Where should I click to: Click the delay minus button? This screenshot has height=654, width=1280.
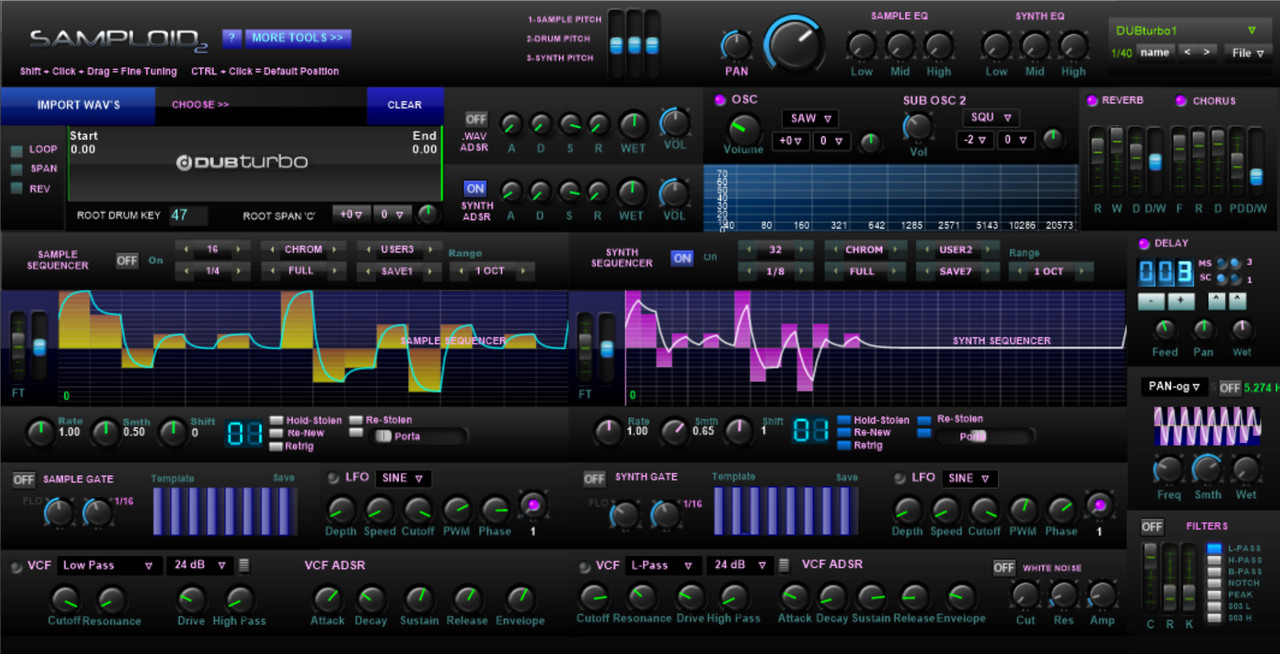coord(1152,301)
